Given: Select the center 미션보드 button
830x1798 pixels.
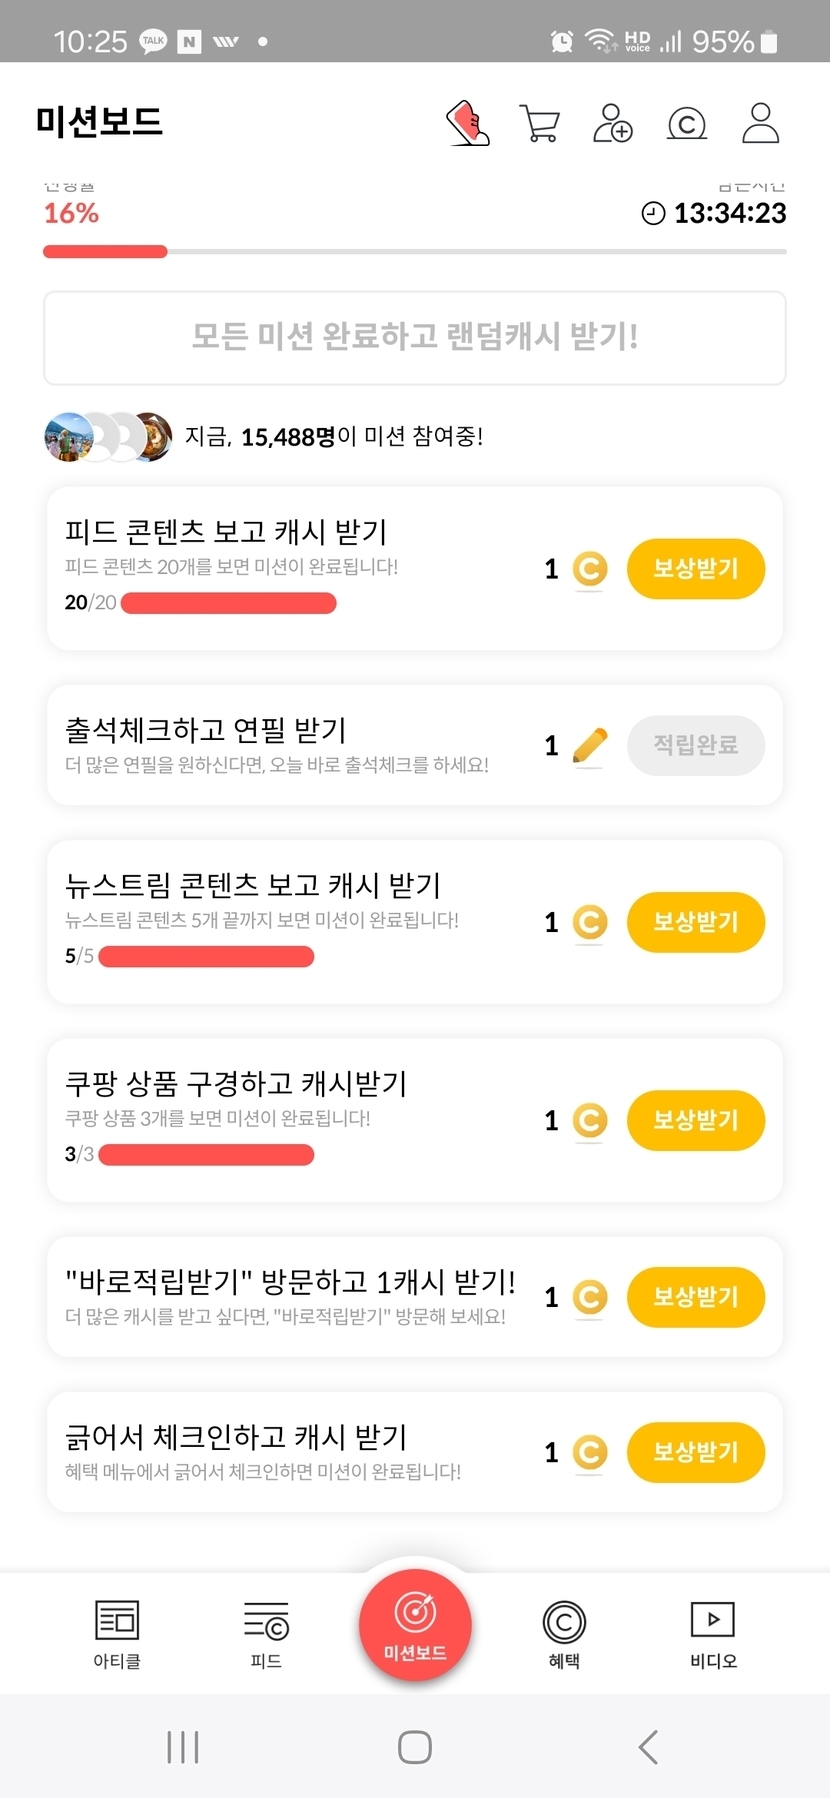Looking at the screenshot, I should [x=415, y=1625].
